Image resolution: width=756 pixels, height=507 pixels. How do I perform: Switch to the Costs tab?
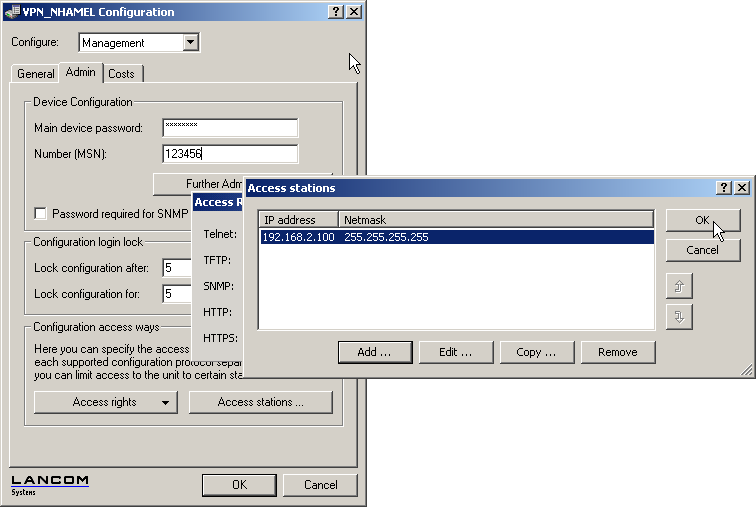(122, 74)
